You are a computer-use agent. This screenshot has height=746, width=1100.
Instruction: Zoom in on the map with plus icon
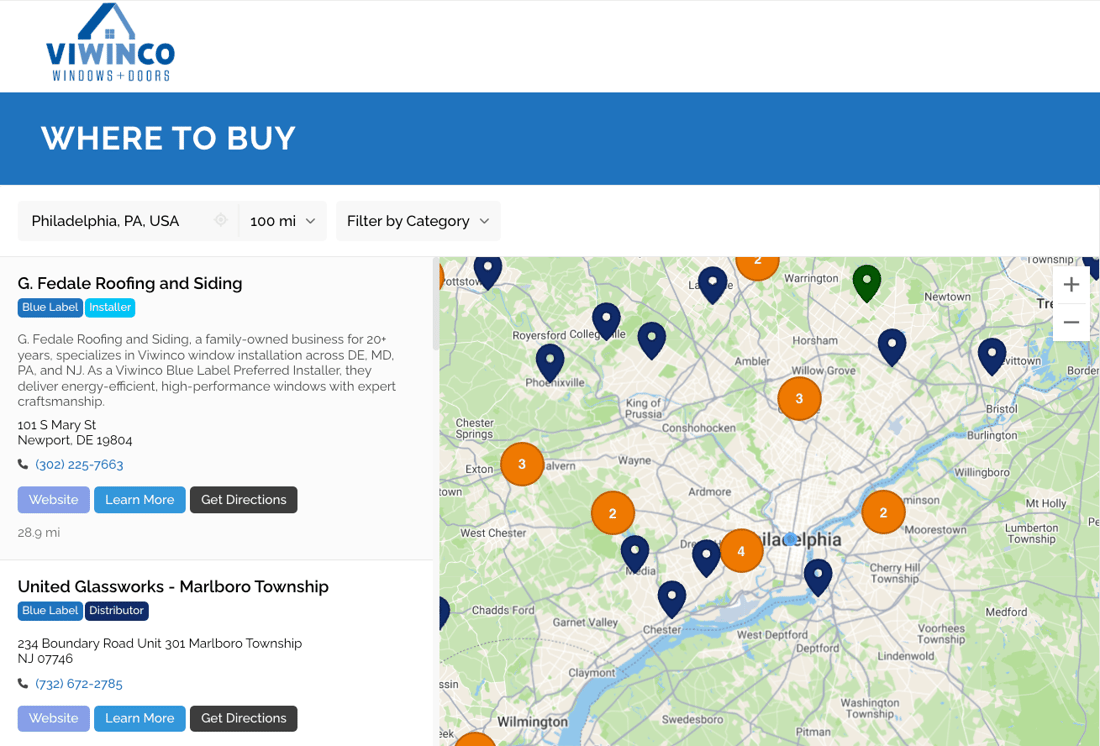pos(1070,283)
